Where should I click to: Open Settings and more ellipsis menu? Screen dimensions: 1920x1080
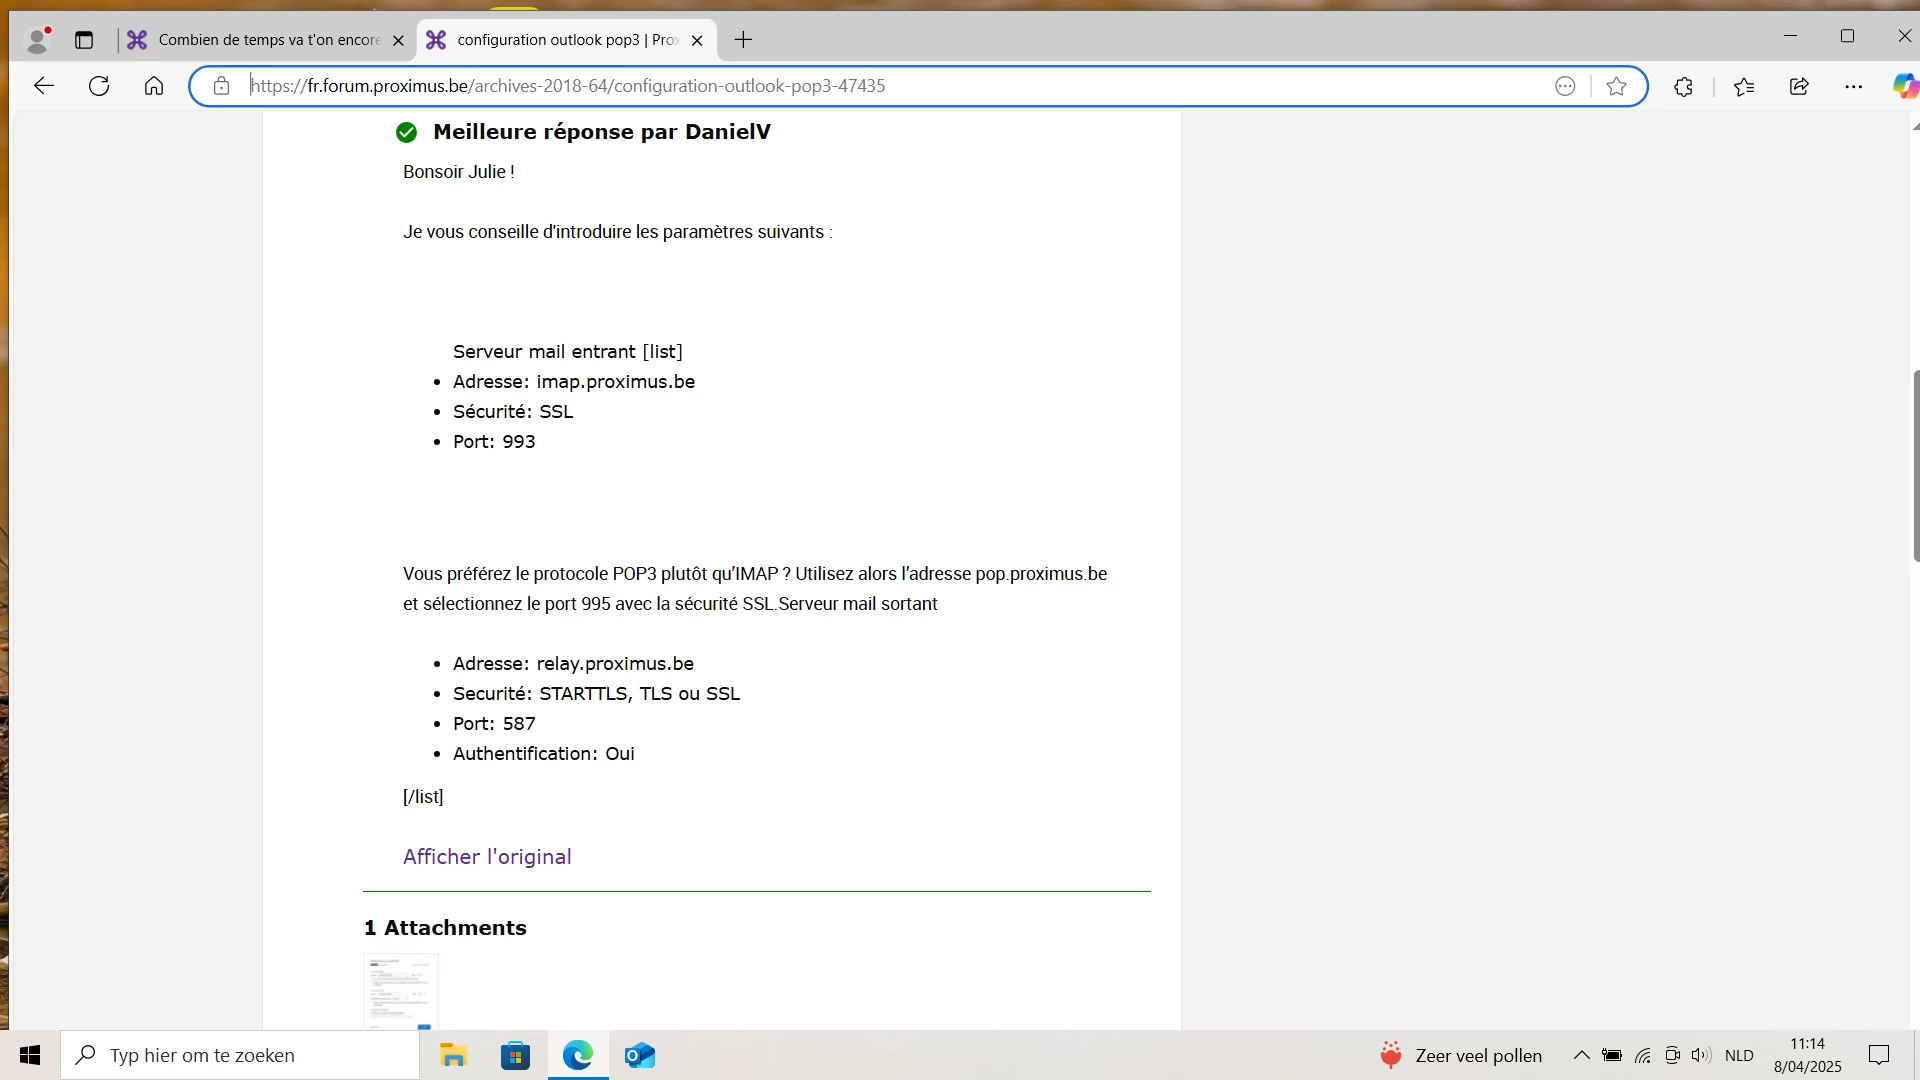[1853, 87]
